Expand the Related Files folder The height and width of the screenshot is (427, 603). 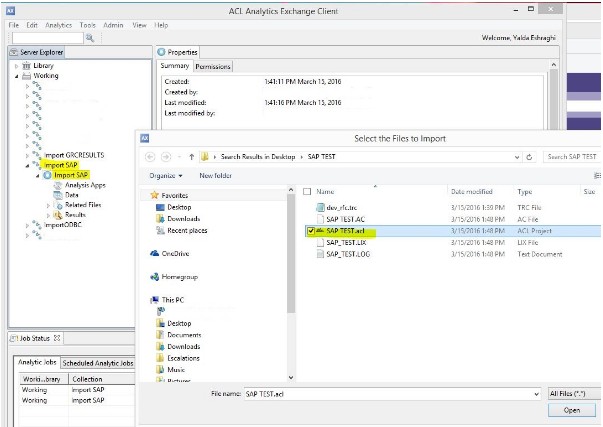pyautogui.click(x=48, y=205)
